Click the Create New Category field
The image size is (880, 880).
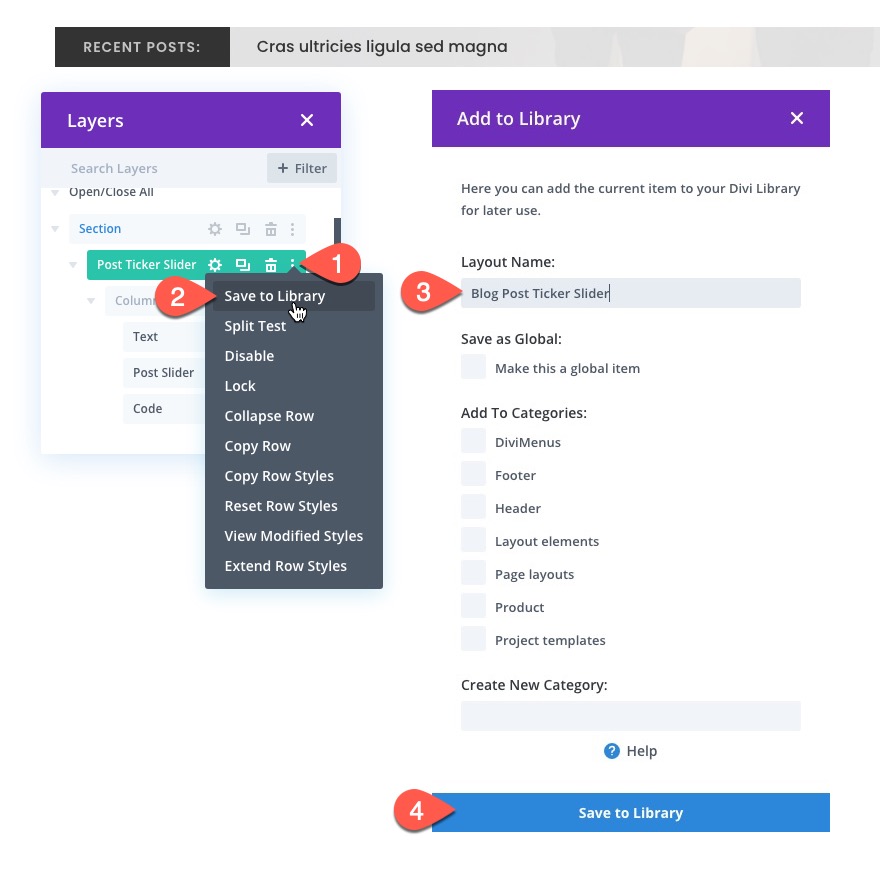pos(630,715)
